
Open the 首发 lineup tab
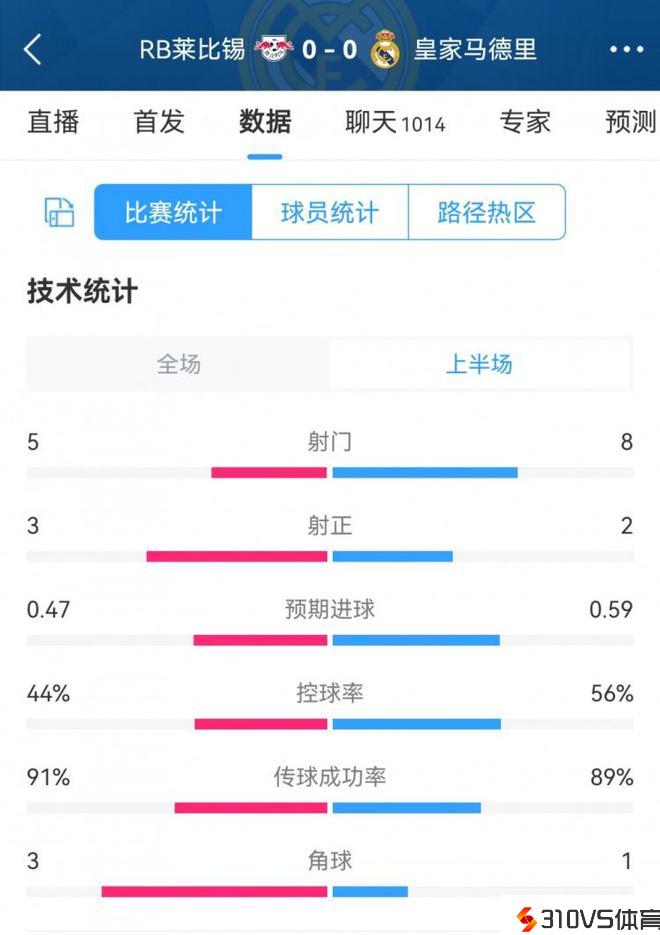(x=159, y=122)
